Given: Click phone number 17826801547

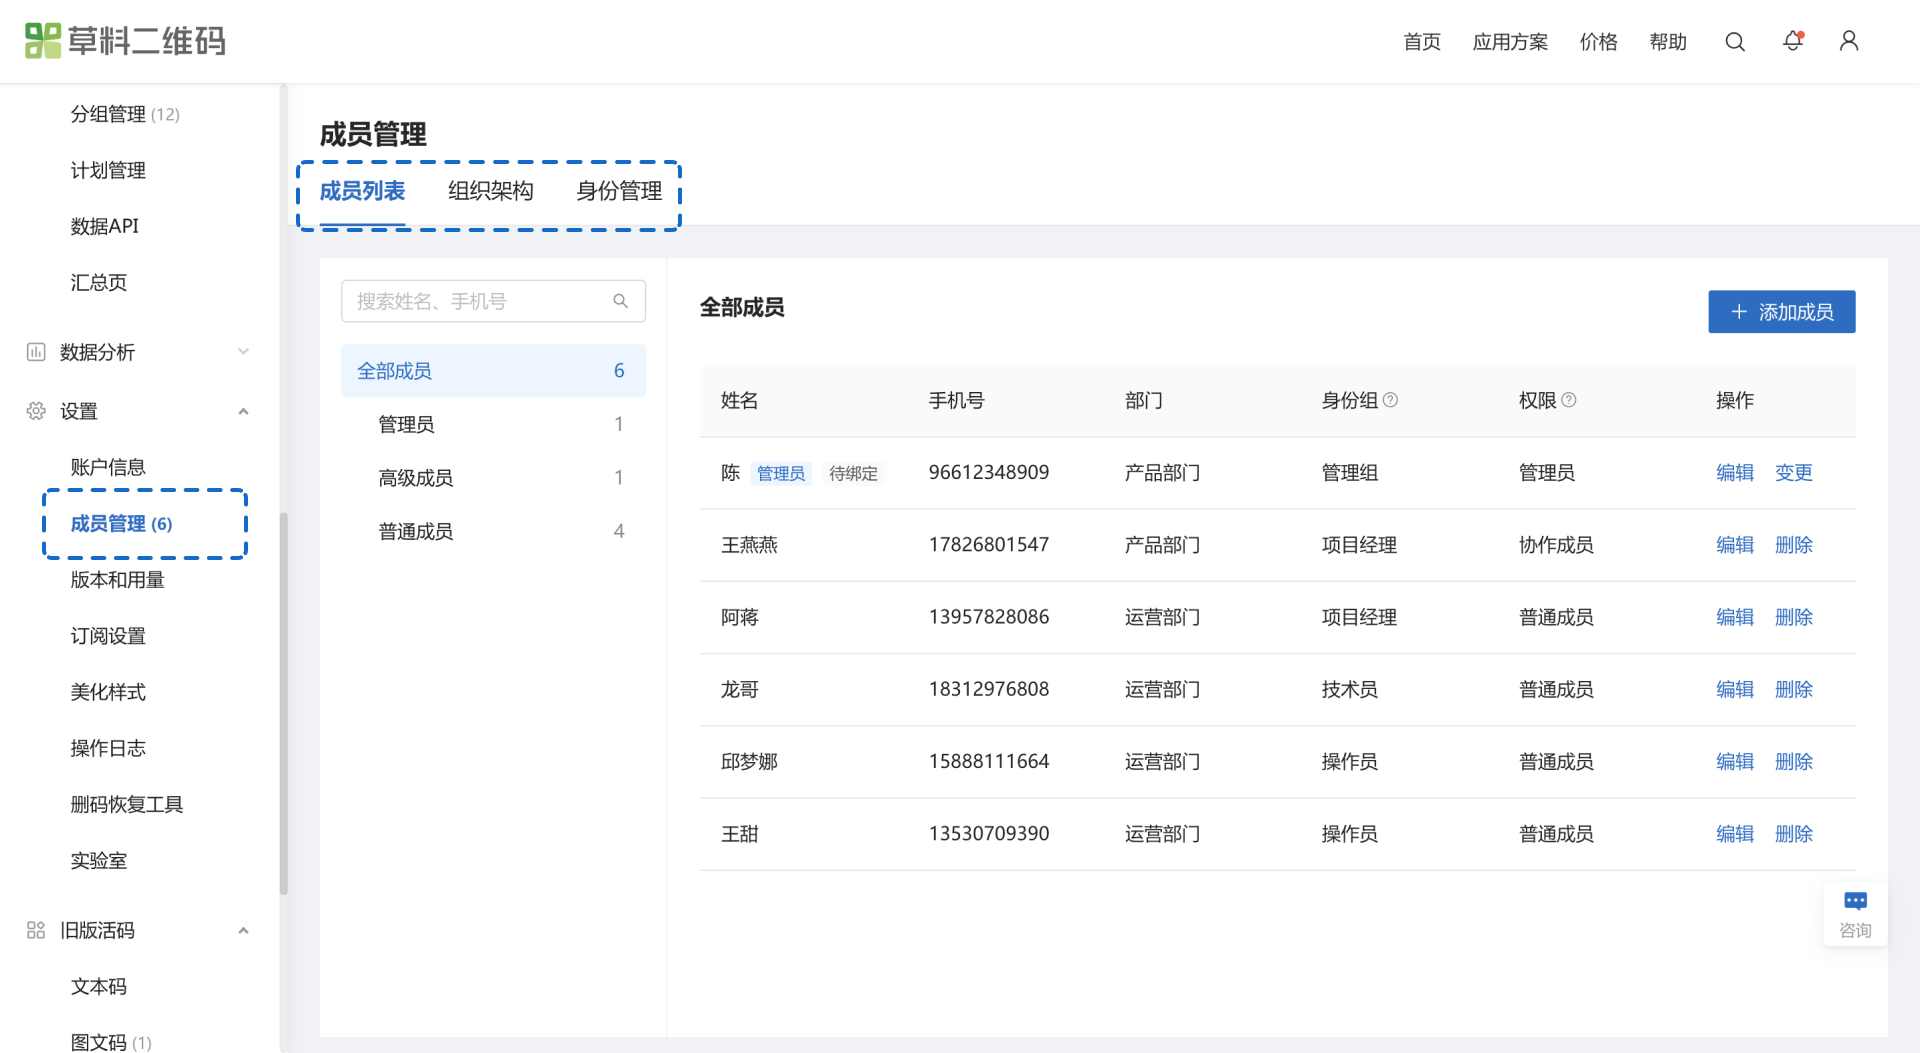Looking at the screenshot, I should coord(988,545).
